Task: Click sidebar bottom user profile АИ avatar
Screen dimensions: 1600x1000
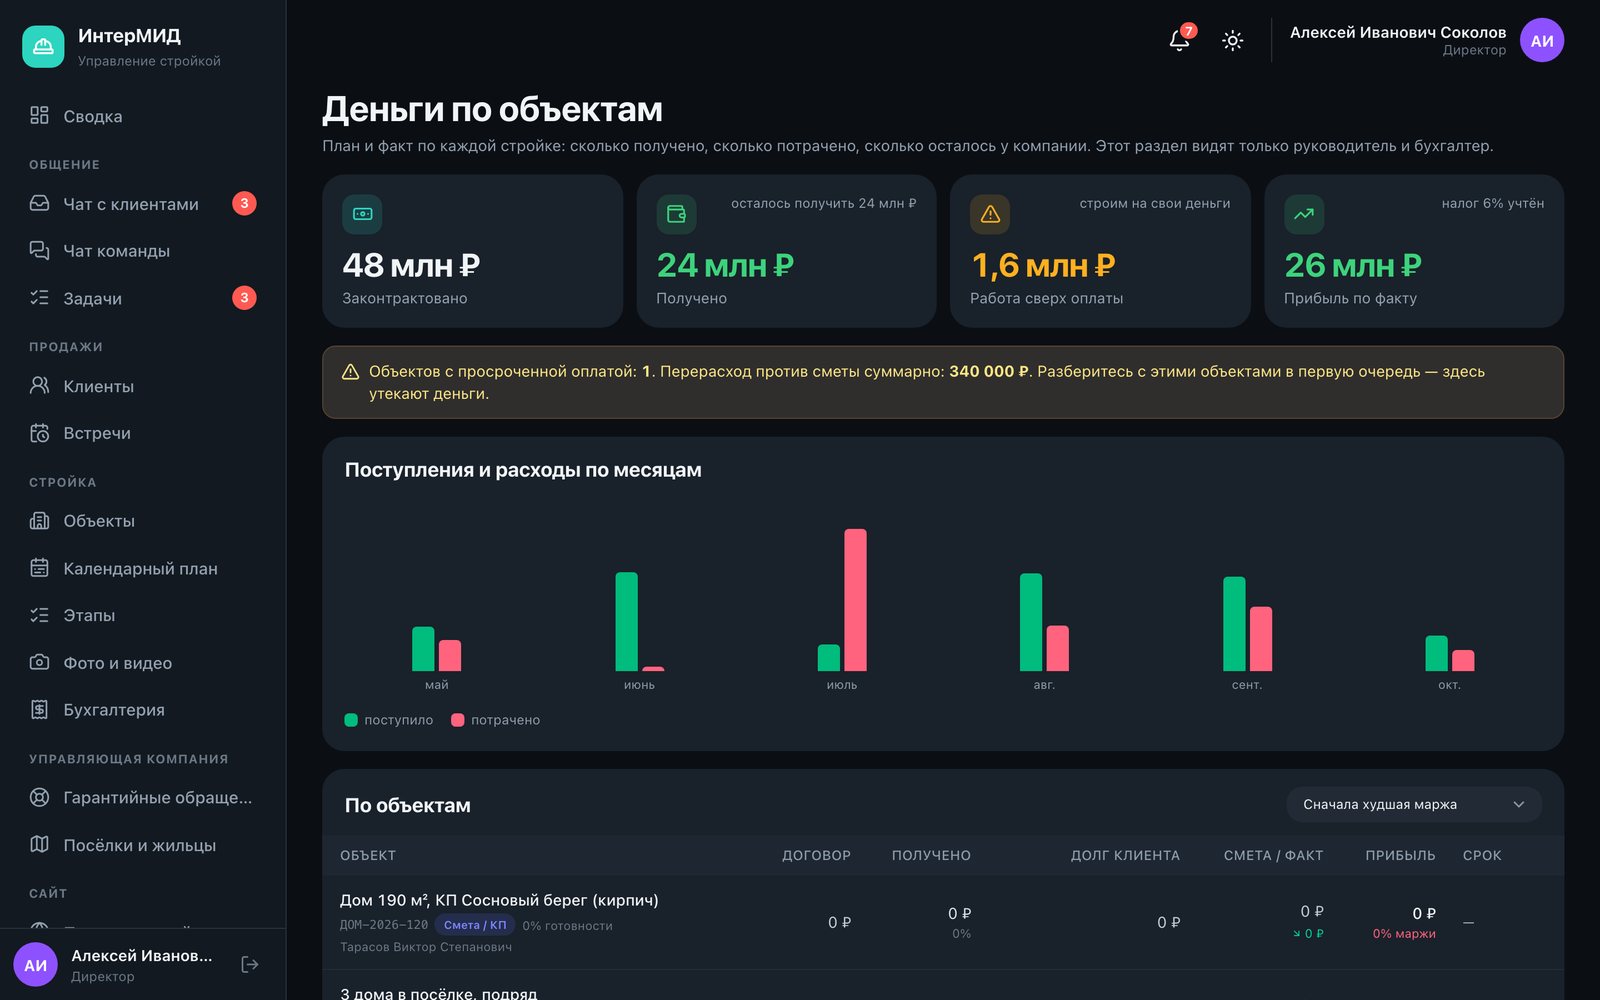Action: pos(35,964)
